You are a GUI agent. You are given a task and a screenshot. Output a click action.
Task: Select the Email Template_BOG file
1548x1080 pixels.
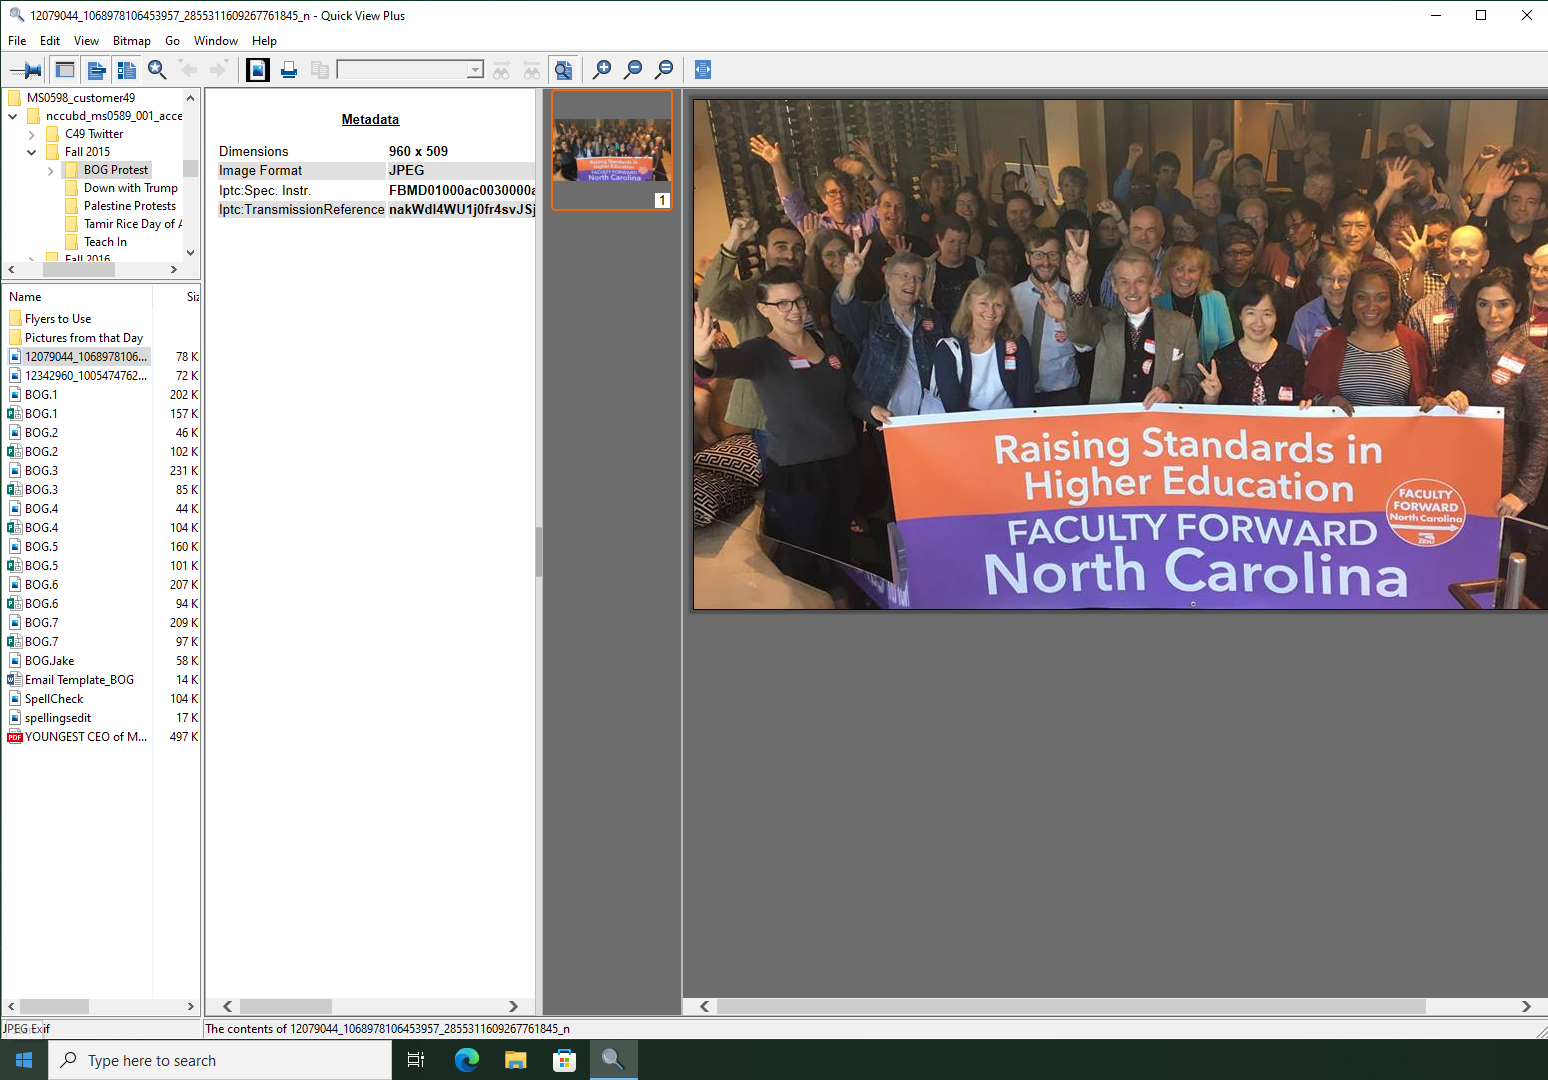(x=79, y=680)
